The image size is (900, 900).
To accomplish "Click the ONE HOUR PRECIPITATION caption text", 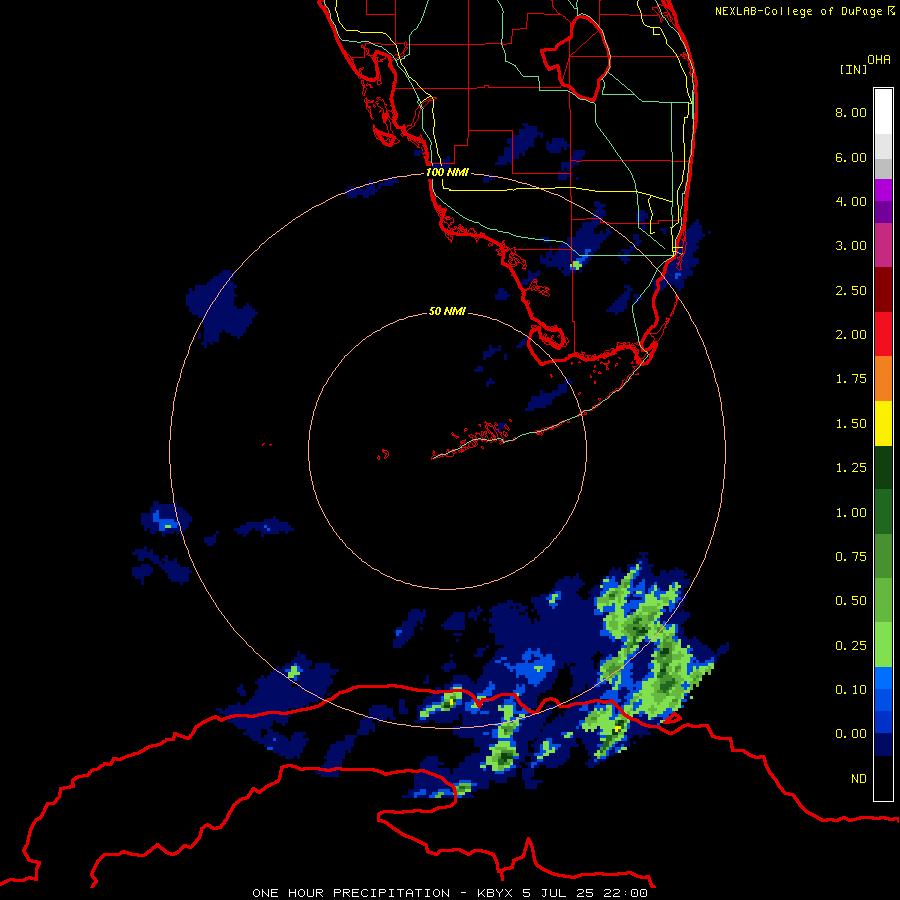I will [x=351, y=893].
